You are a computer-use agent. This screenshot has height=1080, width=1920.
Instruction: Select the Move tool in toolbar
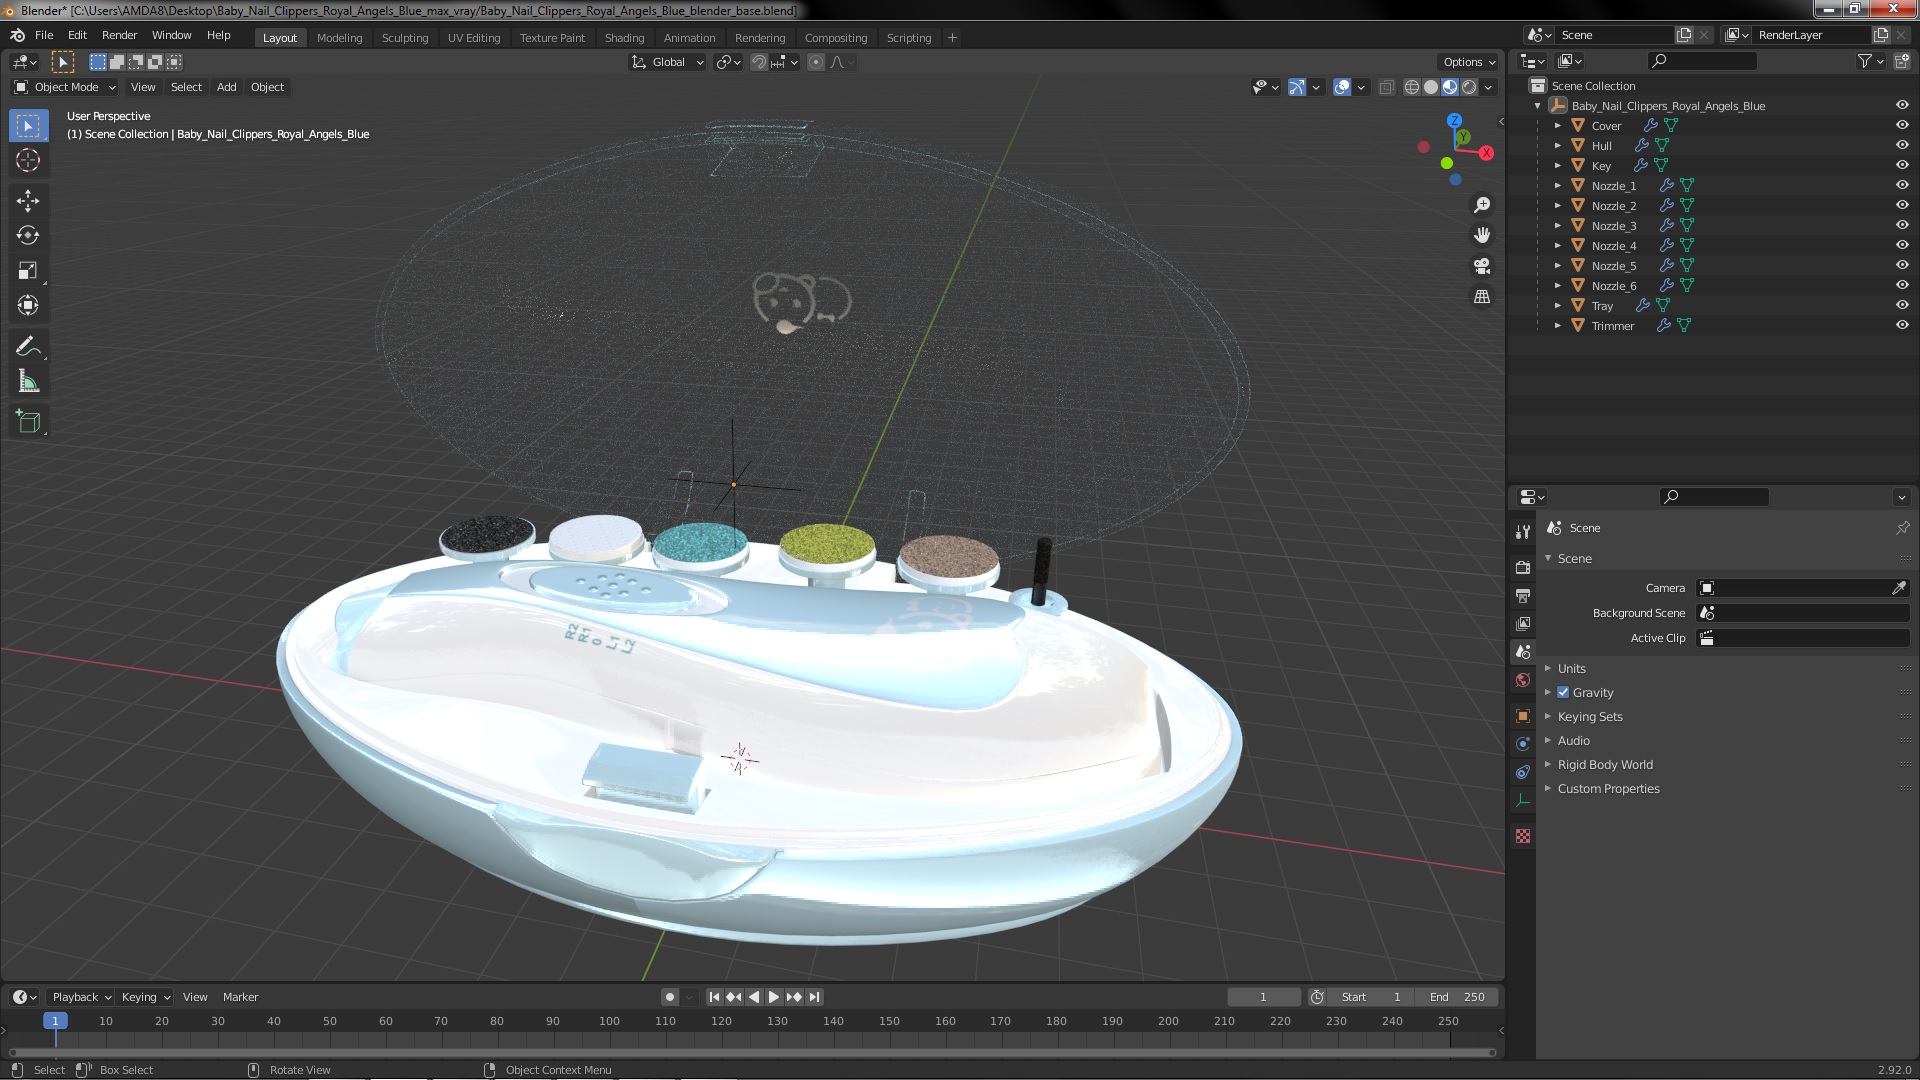coord(28,201)
